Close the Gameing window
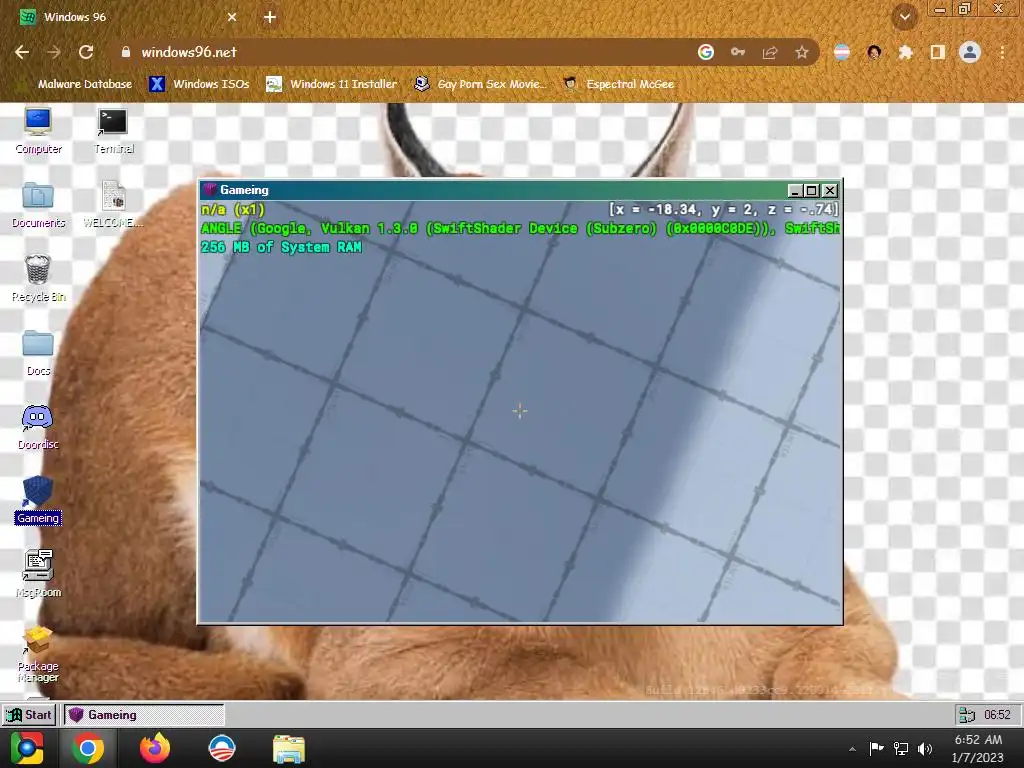 [829, 191]
